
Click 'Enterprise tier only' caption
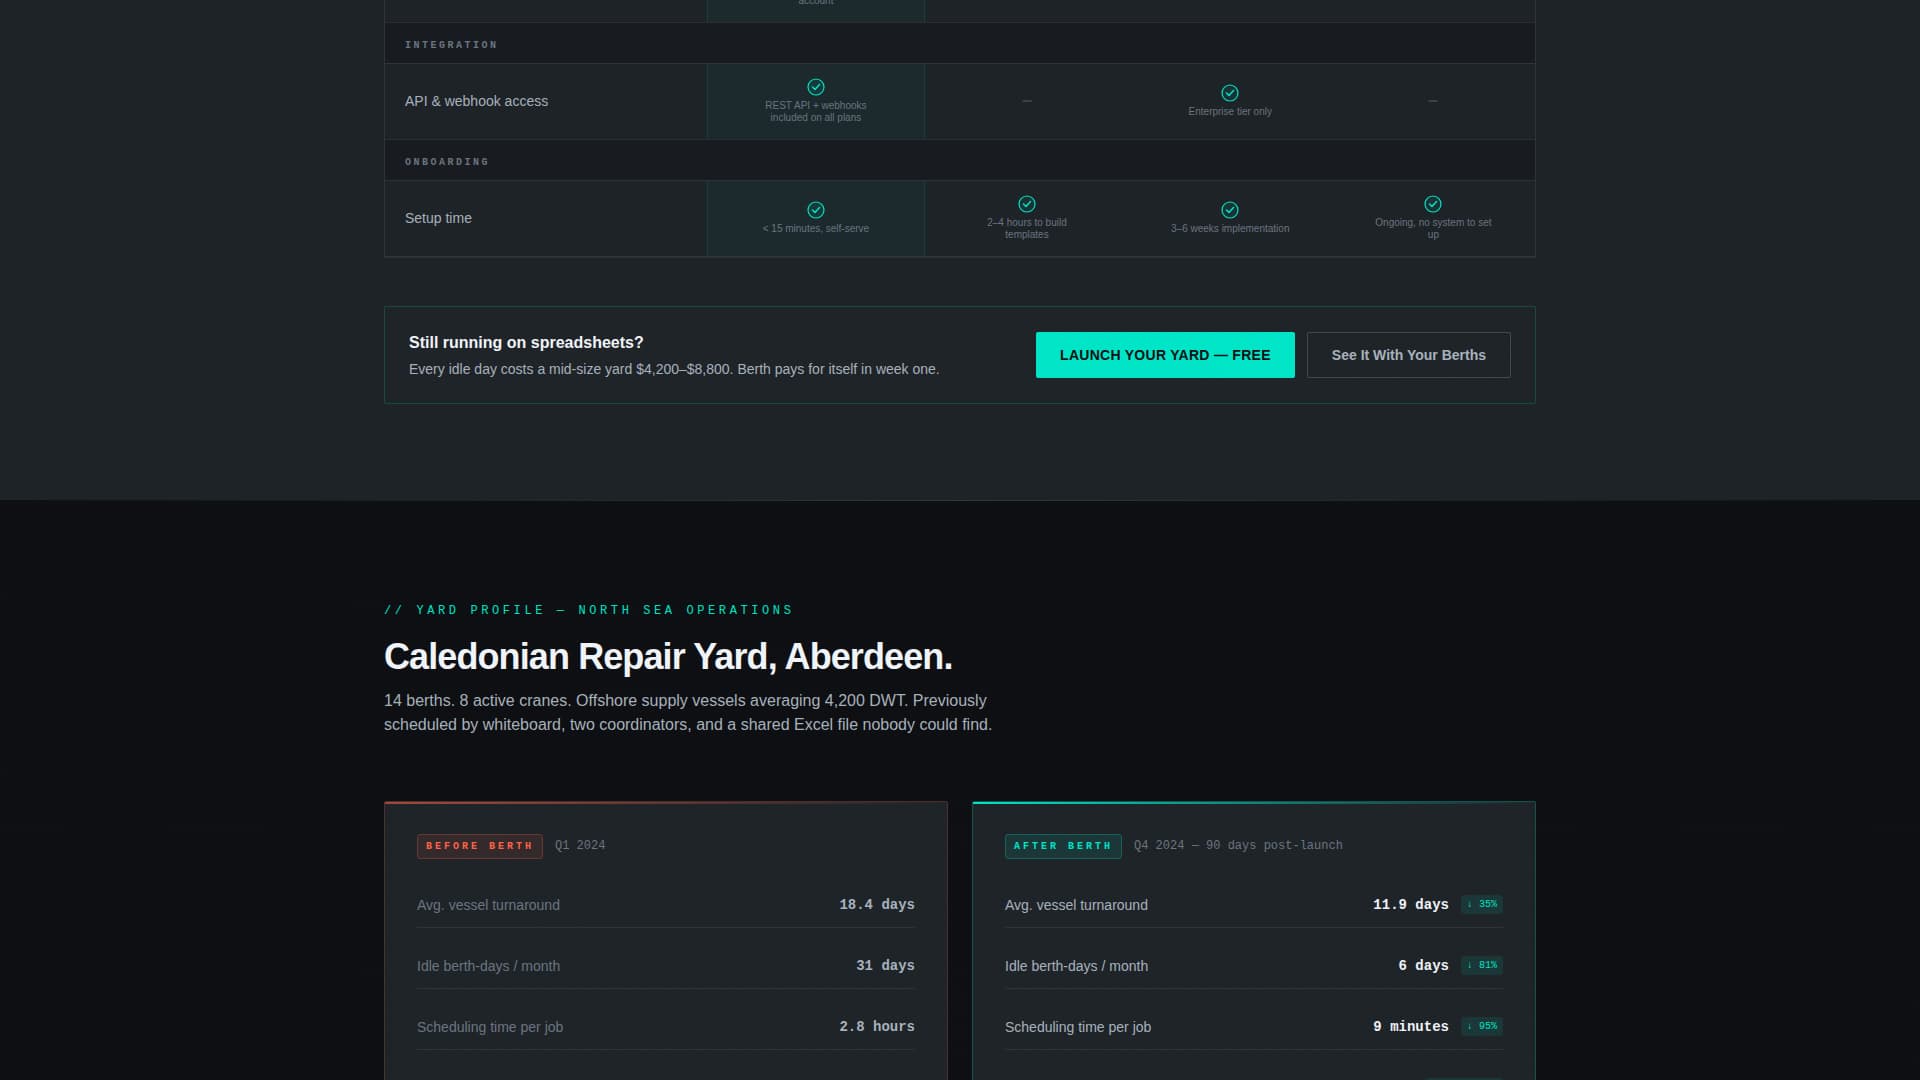(x=1230, y=112)
